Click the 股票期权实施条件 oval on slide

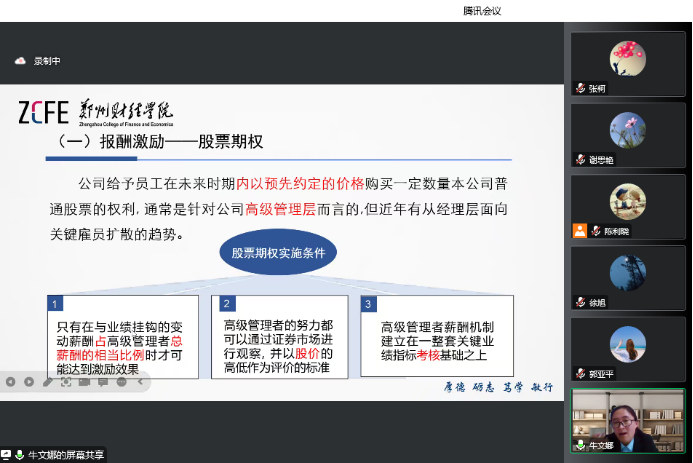pos(278,253)
